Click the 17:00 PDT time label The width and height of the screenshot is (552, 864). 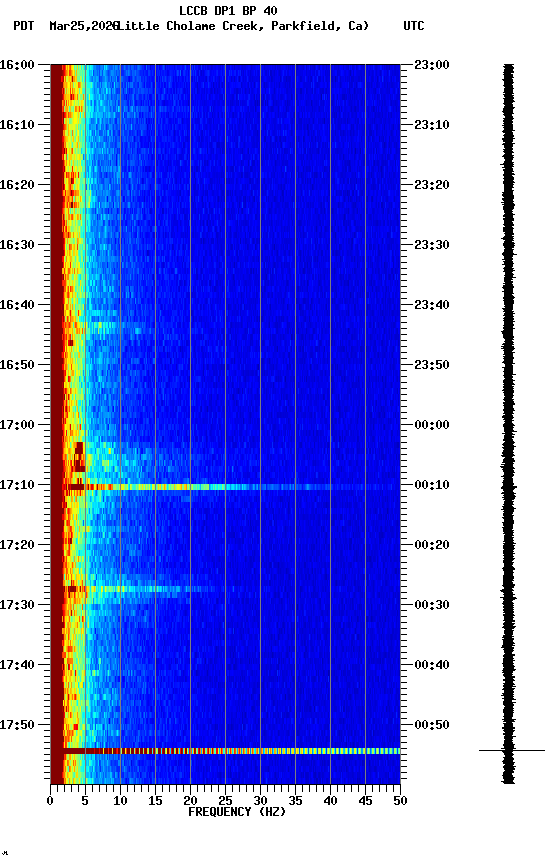click(17, 425)
